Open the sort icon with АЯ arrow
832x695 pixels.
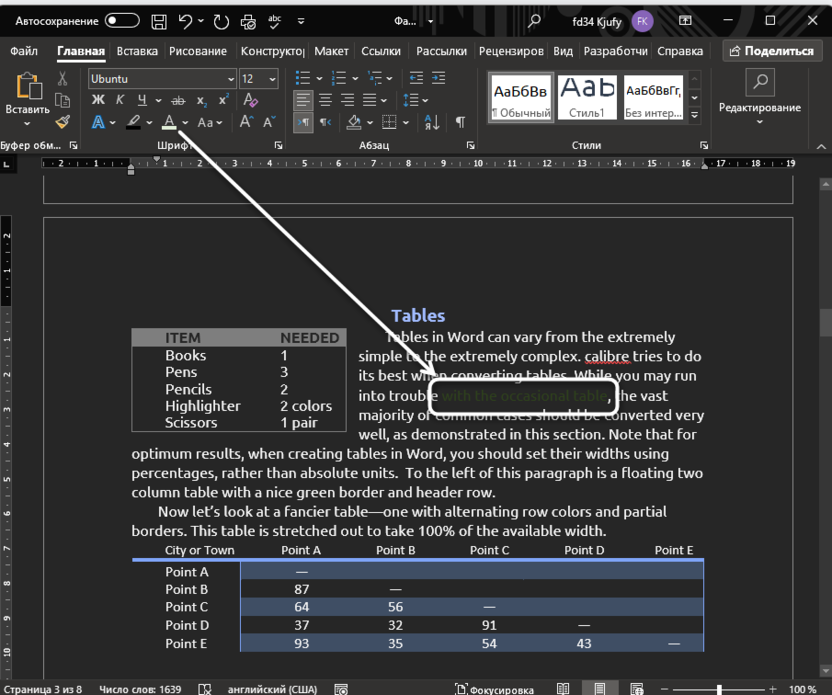point(431,122)
